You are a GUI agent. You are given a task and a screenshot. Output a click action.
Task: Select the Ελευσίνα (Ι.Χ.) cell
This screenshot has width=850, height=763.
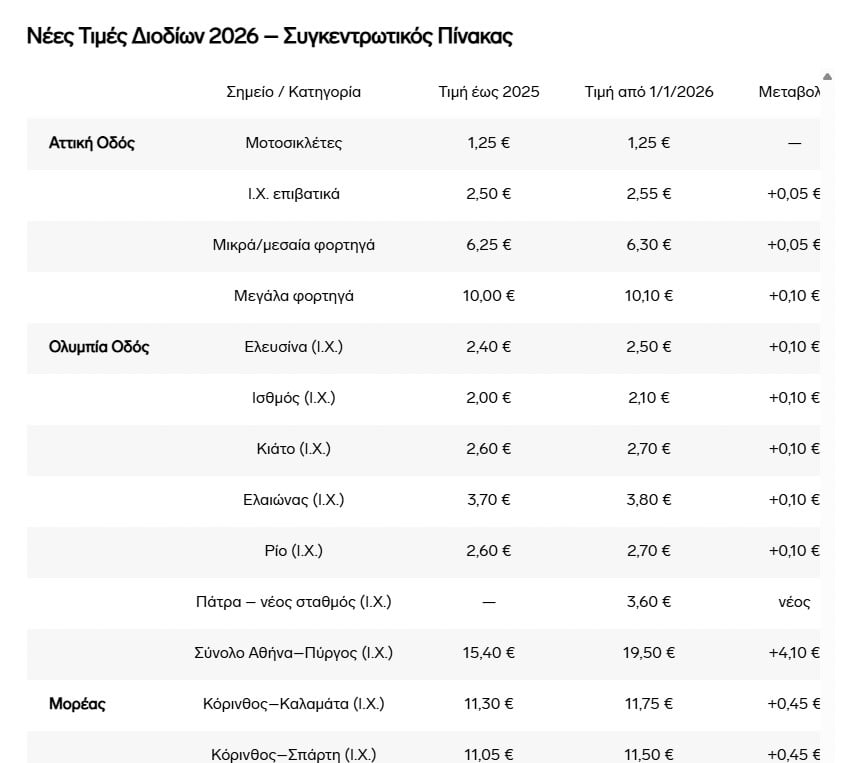click(x=293, y=347)
